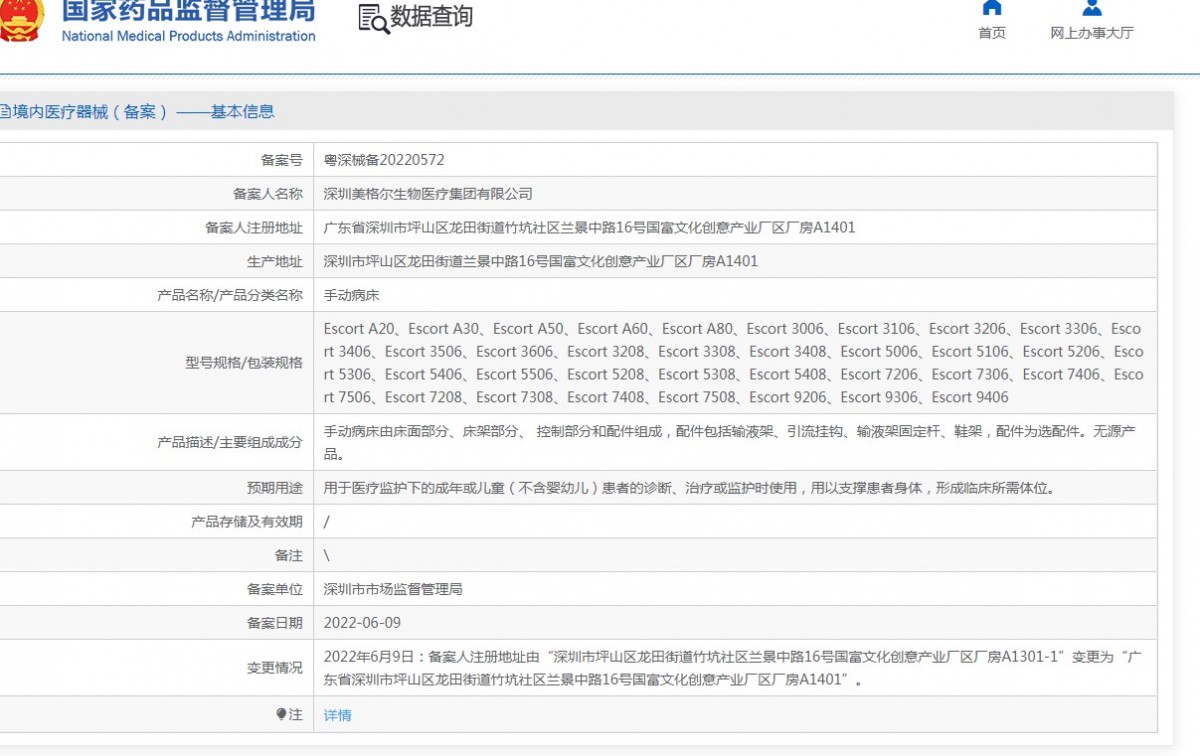Open the 数据查询 search icon

tap(373, 18)
